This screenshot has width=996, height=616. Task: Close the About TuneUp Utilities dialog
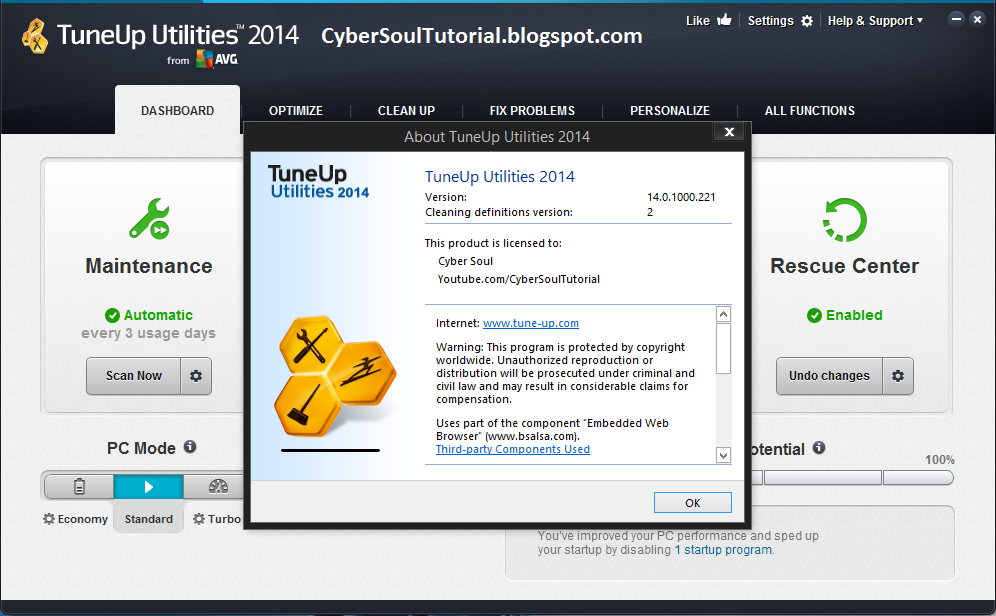(x=729, y=131)
